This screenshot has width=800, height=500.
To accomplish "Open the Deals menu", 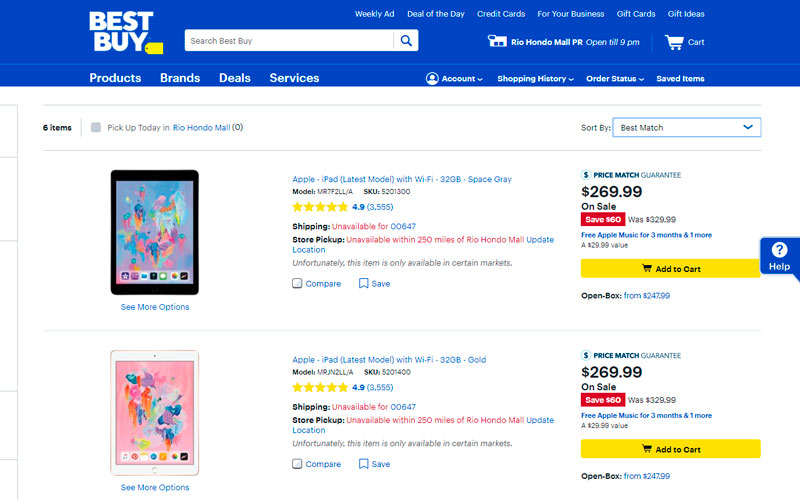I will [x=235, y=78].
